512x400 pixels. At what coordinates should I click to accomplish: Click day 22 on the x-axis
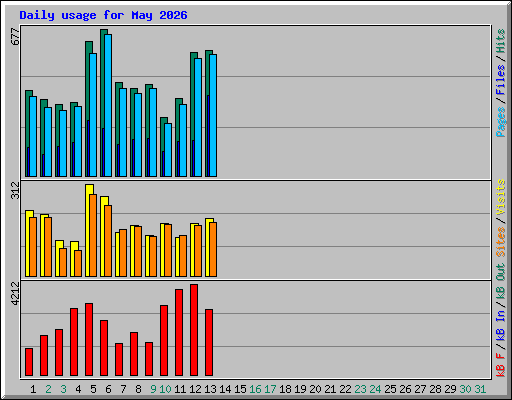[x=345, y=389]
